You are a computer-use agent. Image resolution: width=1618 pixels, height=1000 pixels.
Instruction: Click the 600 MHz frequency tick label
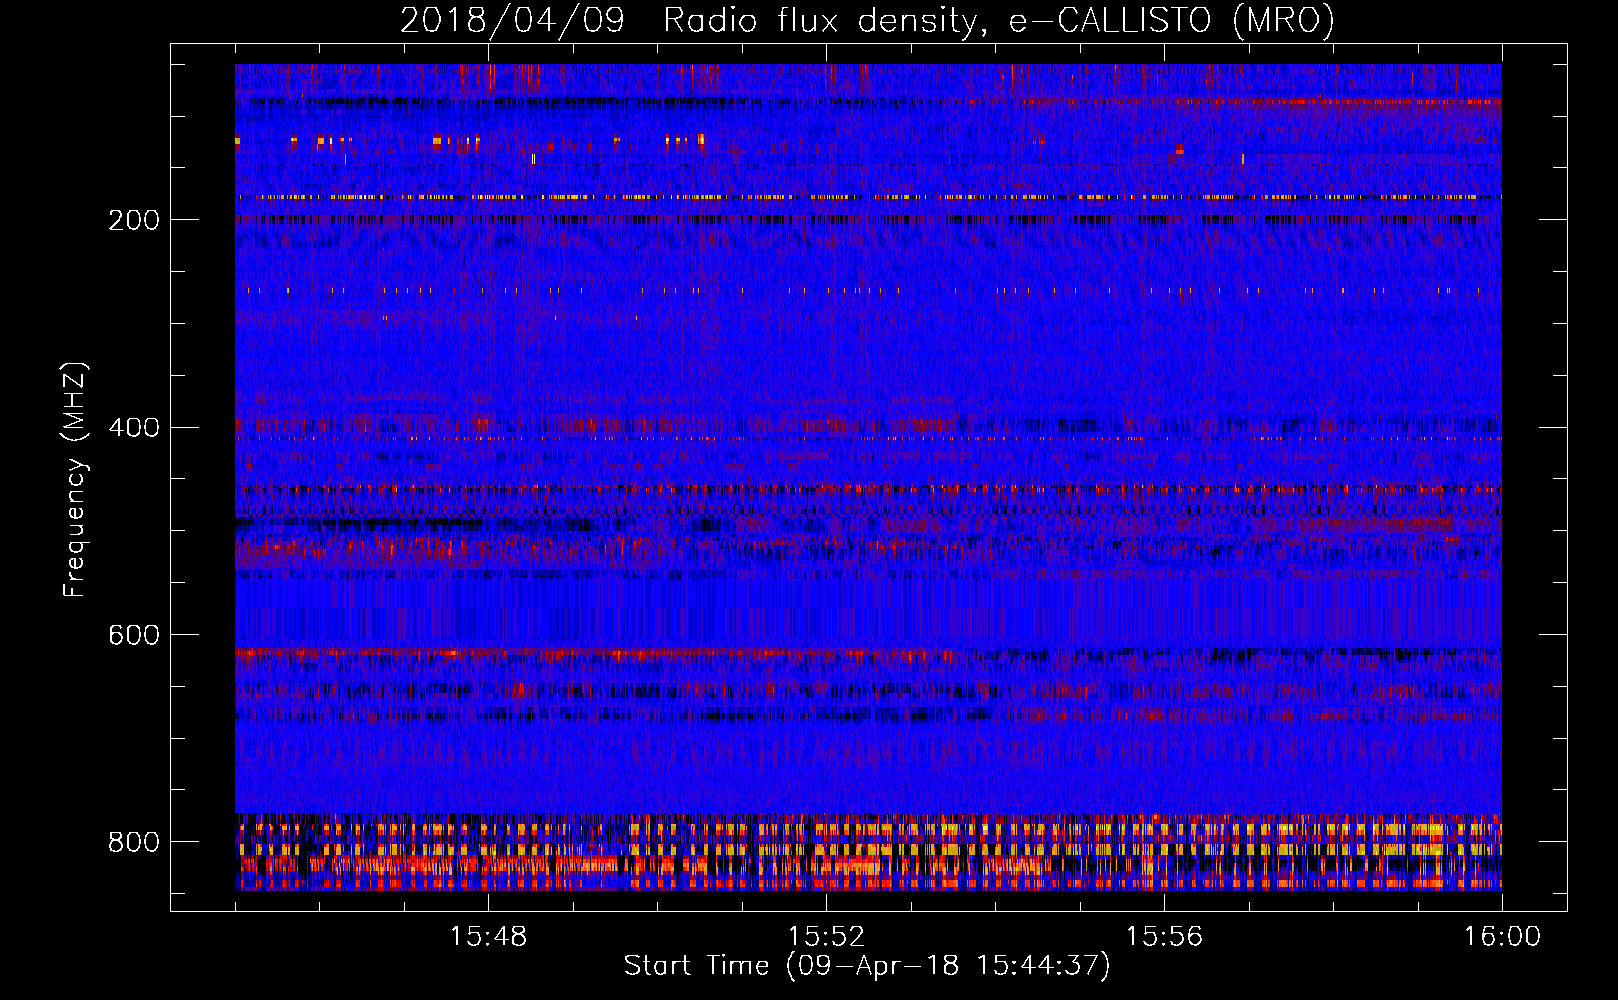[x=133, y=636]
